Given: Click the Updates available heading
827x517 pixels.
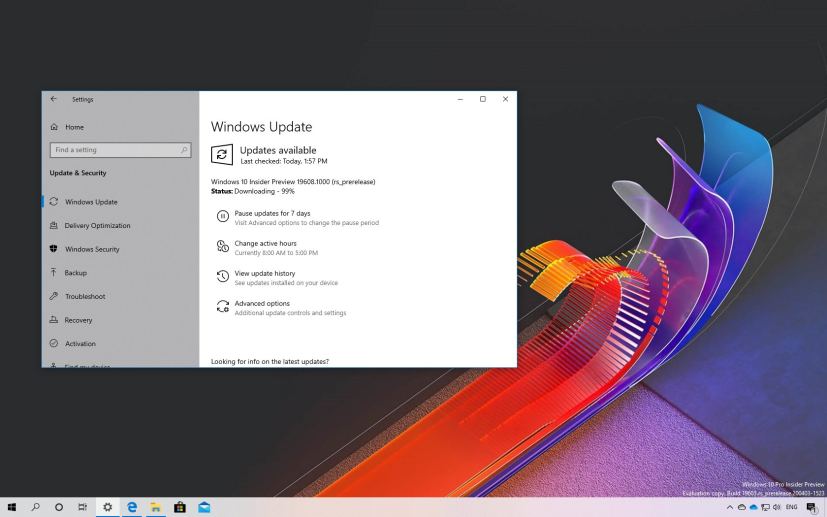Looking at the screenshot, I should pyautogui.click(x=278, y=150).
